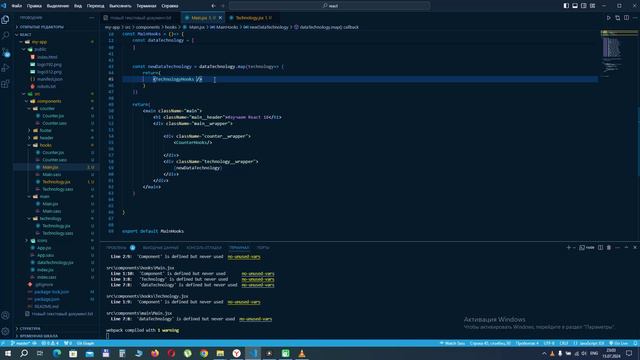Switch to the text document tab
The width and height of the screenshot is (640, 360).
(140, 18)
